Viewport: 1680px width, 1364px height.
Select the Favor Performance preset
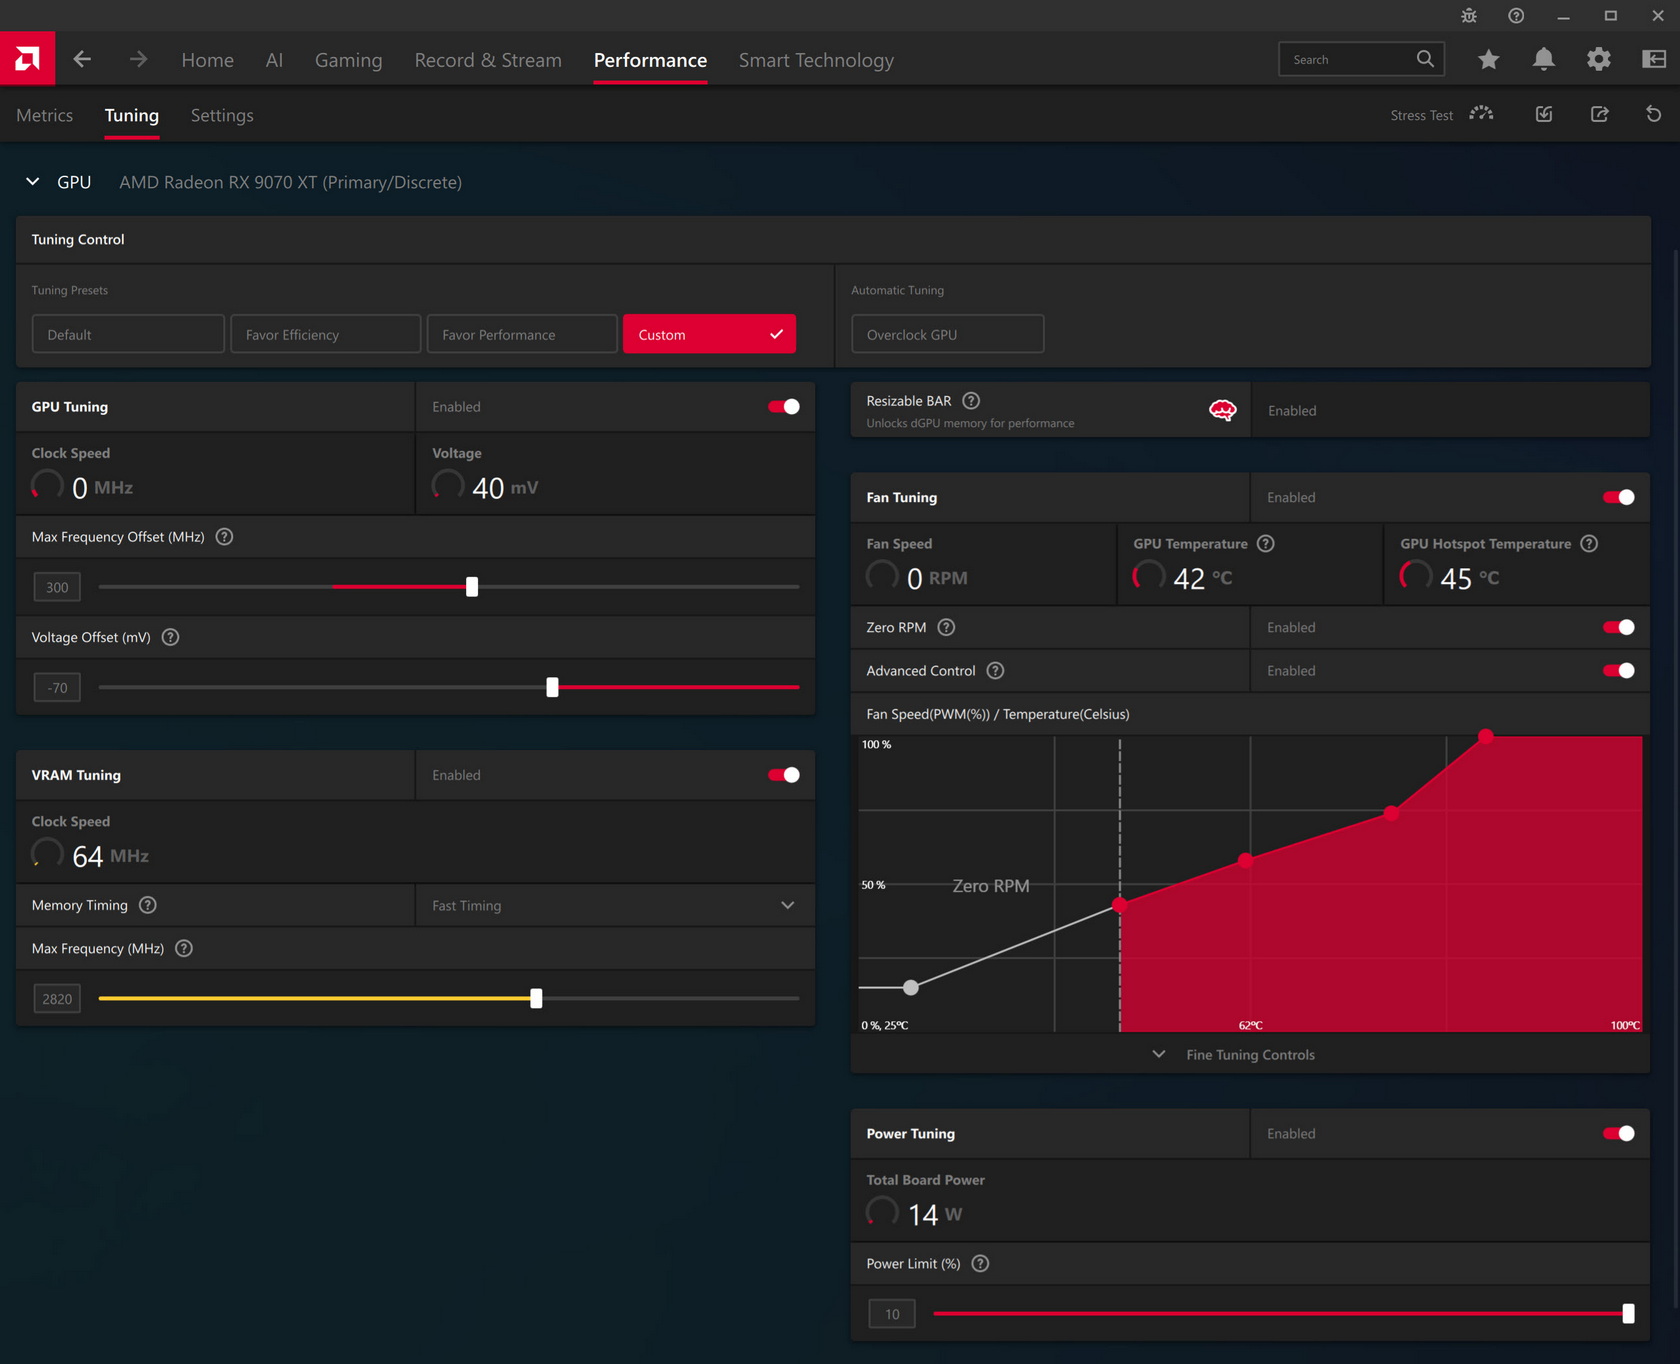click(x=522, y=334)
